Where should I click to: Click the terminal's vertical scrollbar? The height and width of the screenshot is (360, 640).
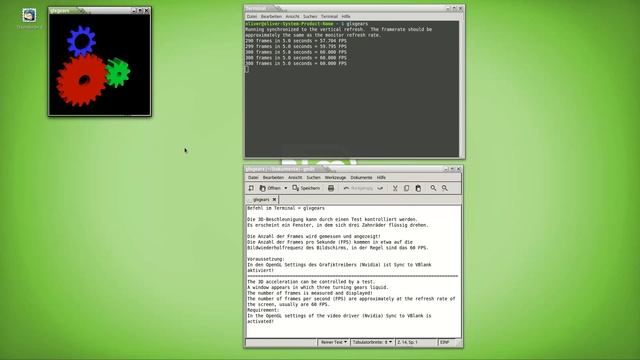[462, 89]
